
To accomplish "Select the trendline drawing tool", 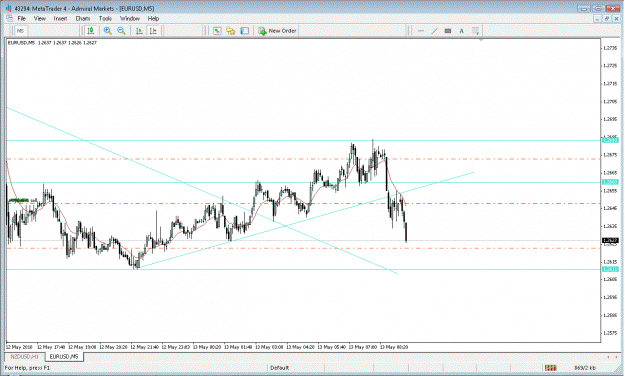I will (x=434, y=31).
